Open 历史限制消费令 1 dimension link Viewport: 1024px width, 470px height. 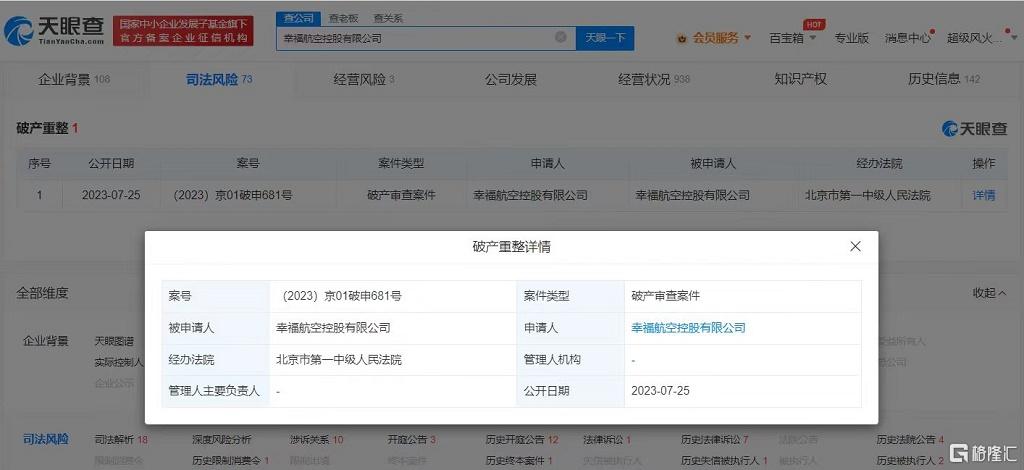231,461
